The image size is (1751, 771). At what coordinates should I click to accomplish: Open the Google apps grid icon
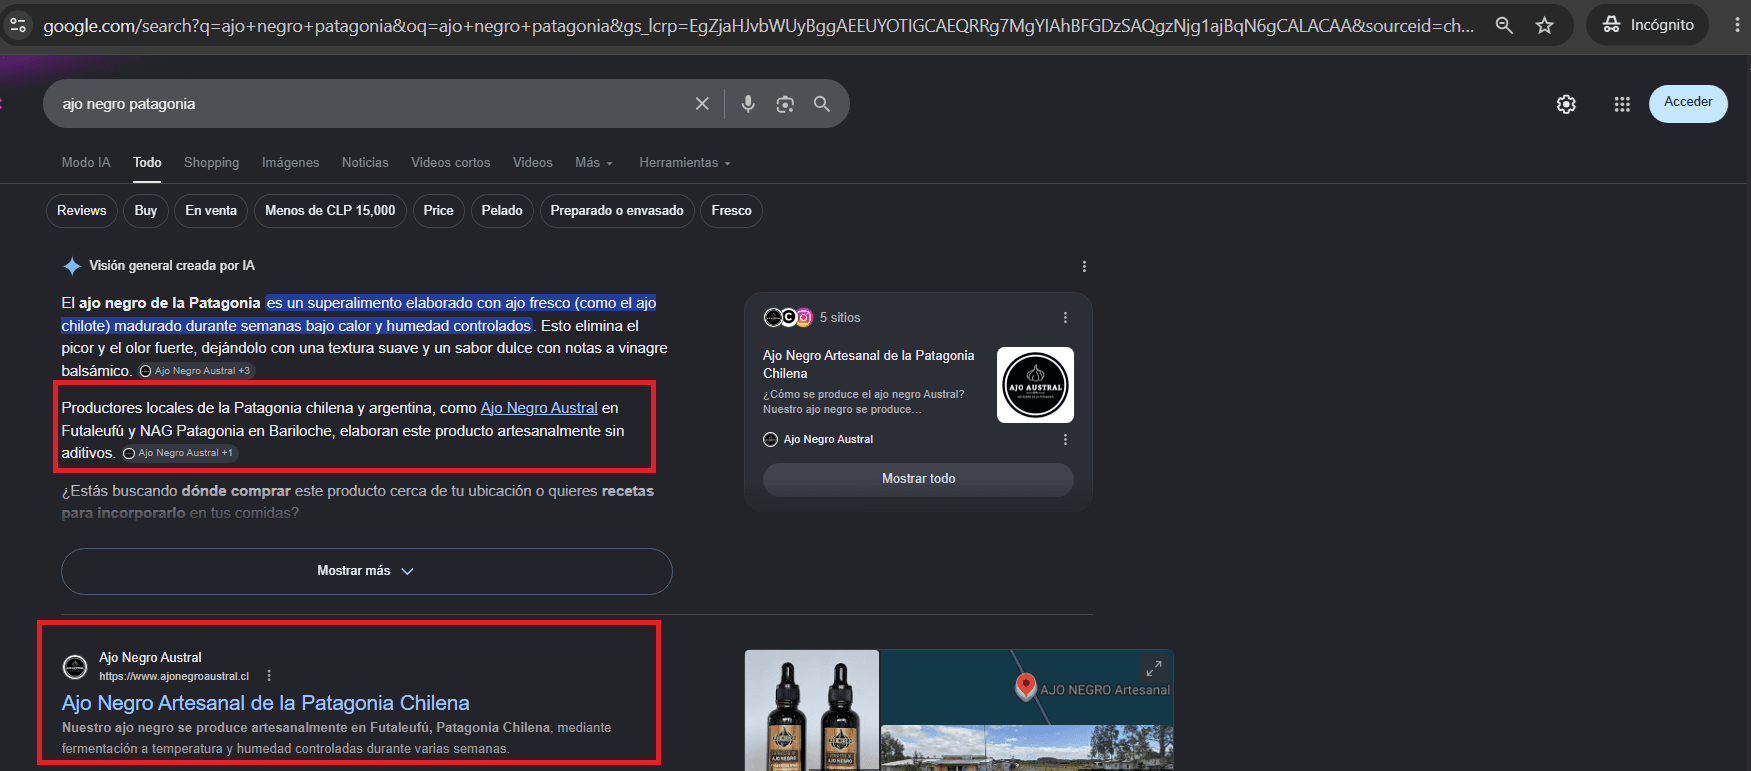[x=1622, y=104]
